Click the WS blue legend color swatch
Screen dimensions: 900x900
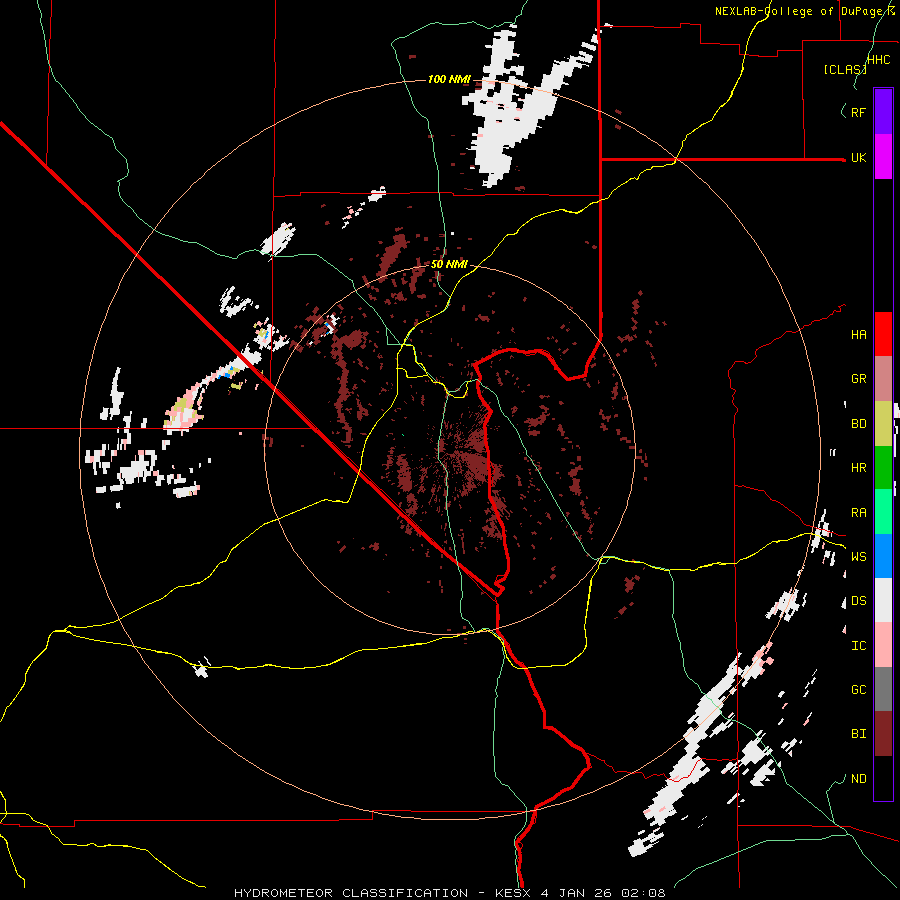pos(883,556)
